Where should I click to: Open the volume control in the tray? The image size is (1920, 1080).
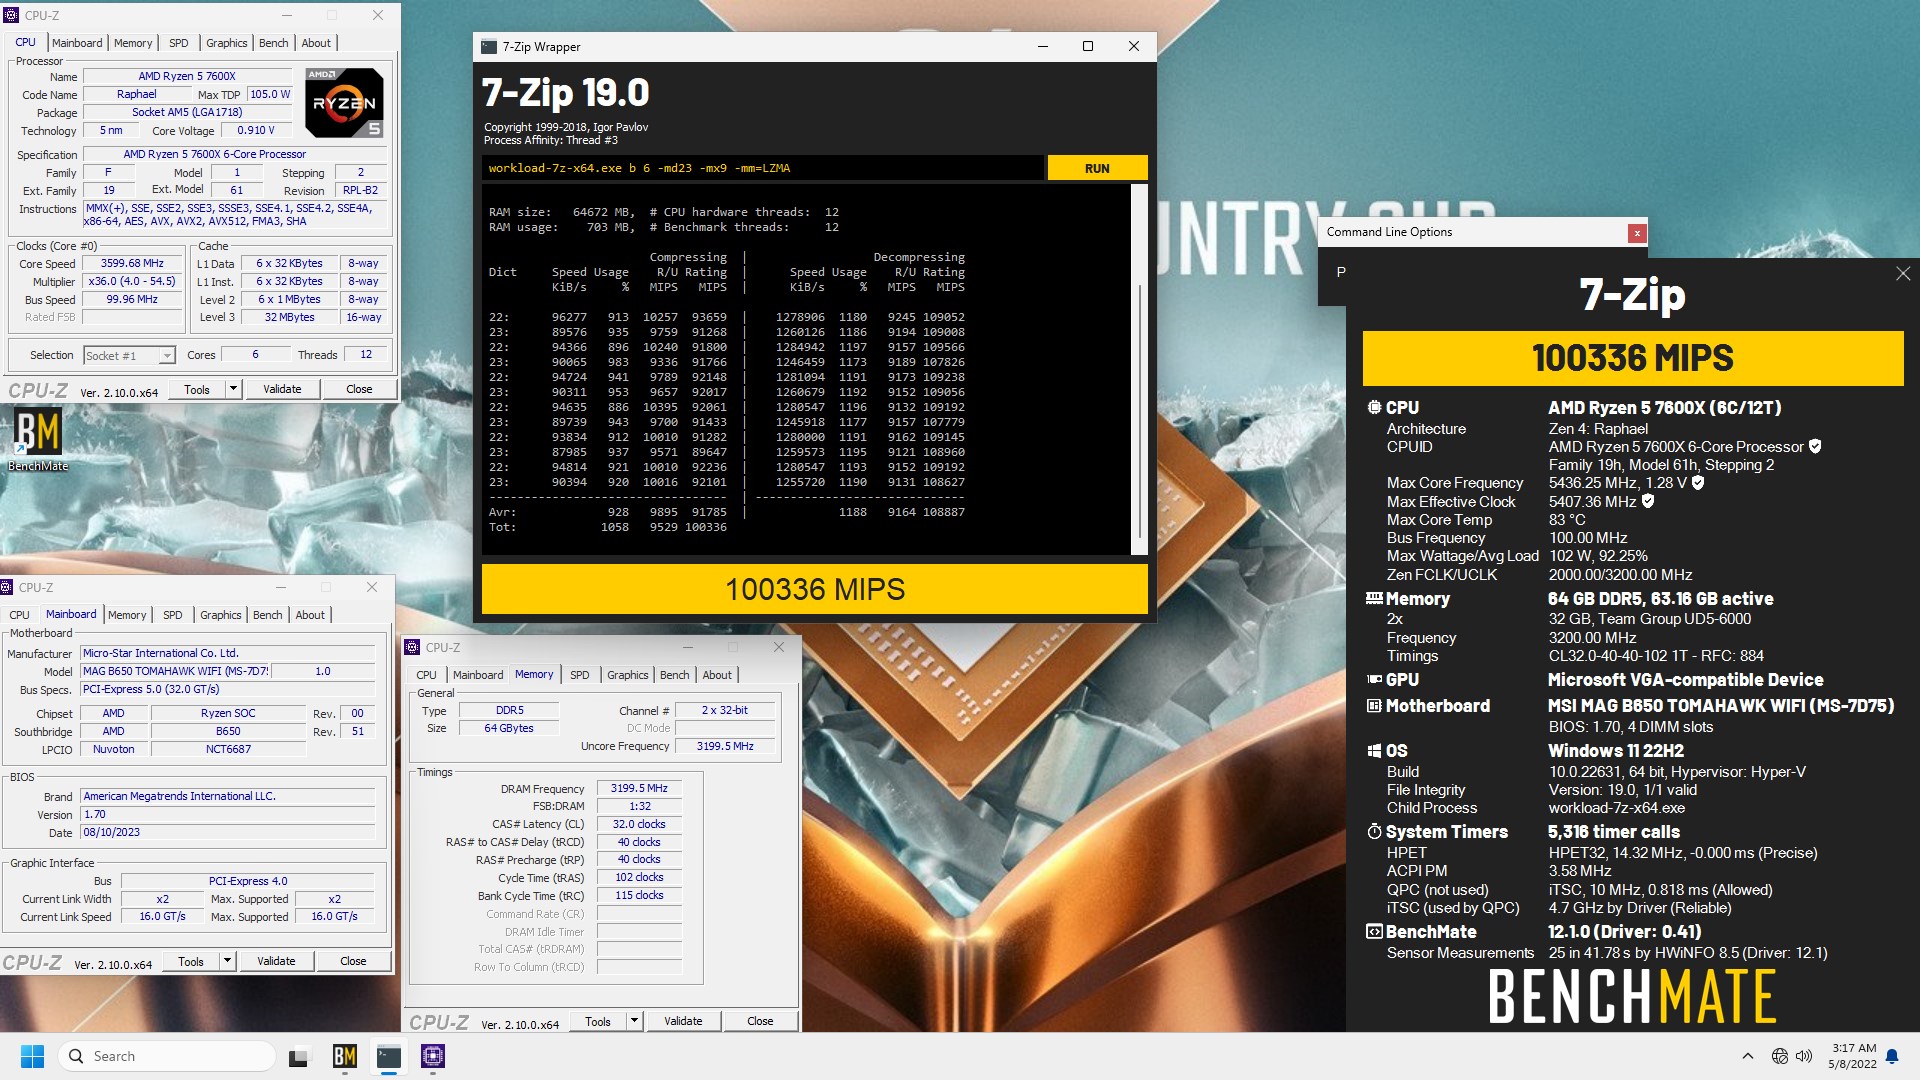click(1804, 1056)
